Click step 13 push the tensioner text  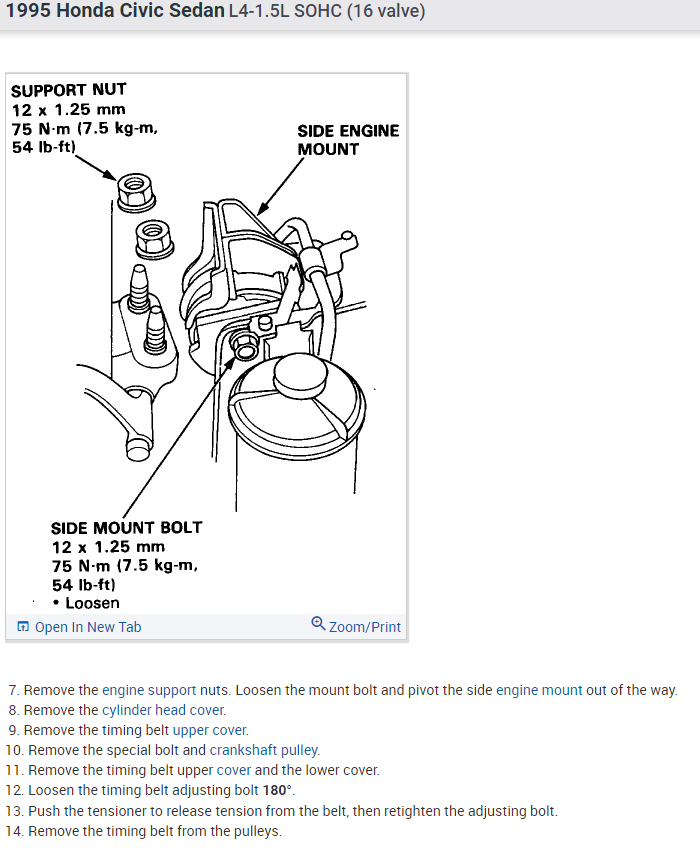[x=282, y=811]
